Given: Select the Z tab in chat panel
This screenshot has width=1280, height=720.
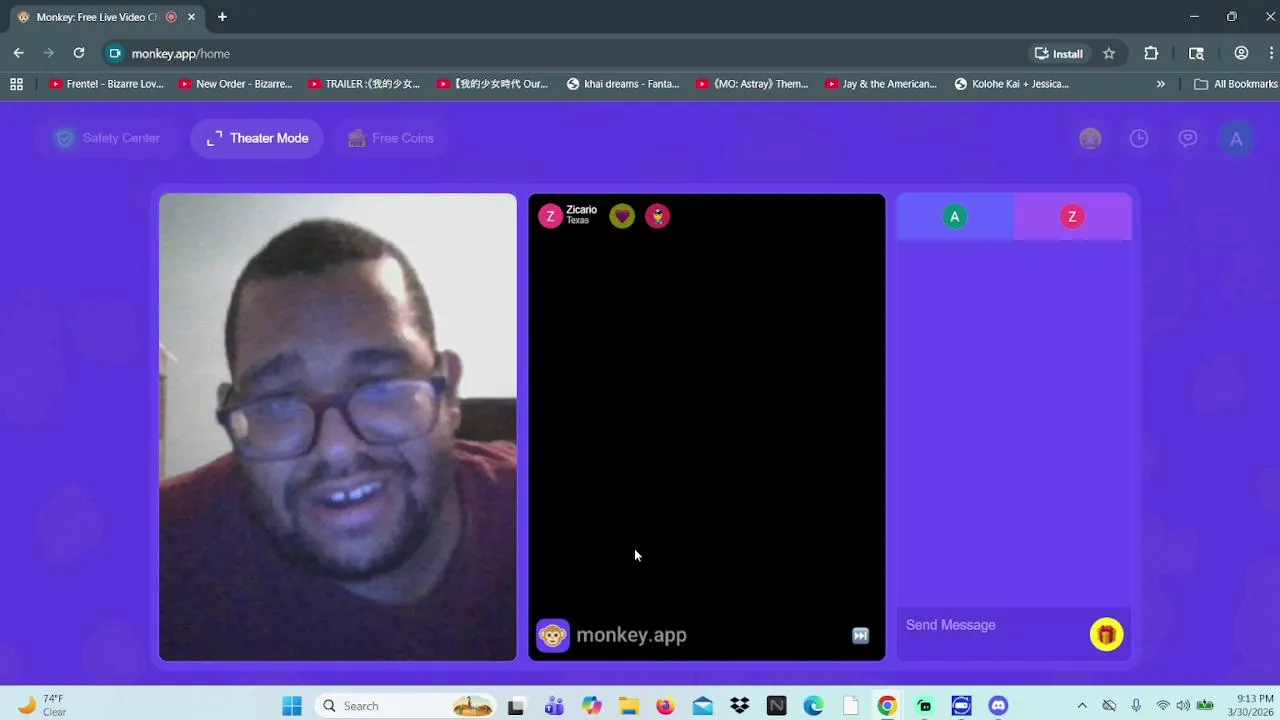Looking at the screenshot, I should coord(1073,217).
